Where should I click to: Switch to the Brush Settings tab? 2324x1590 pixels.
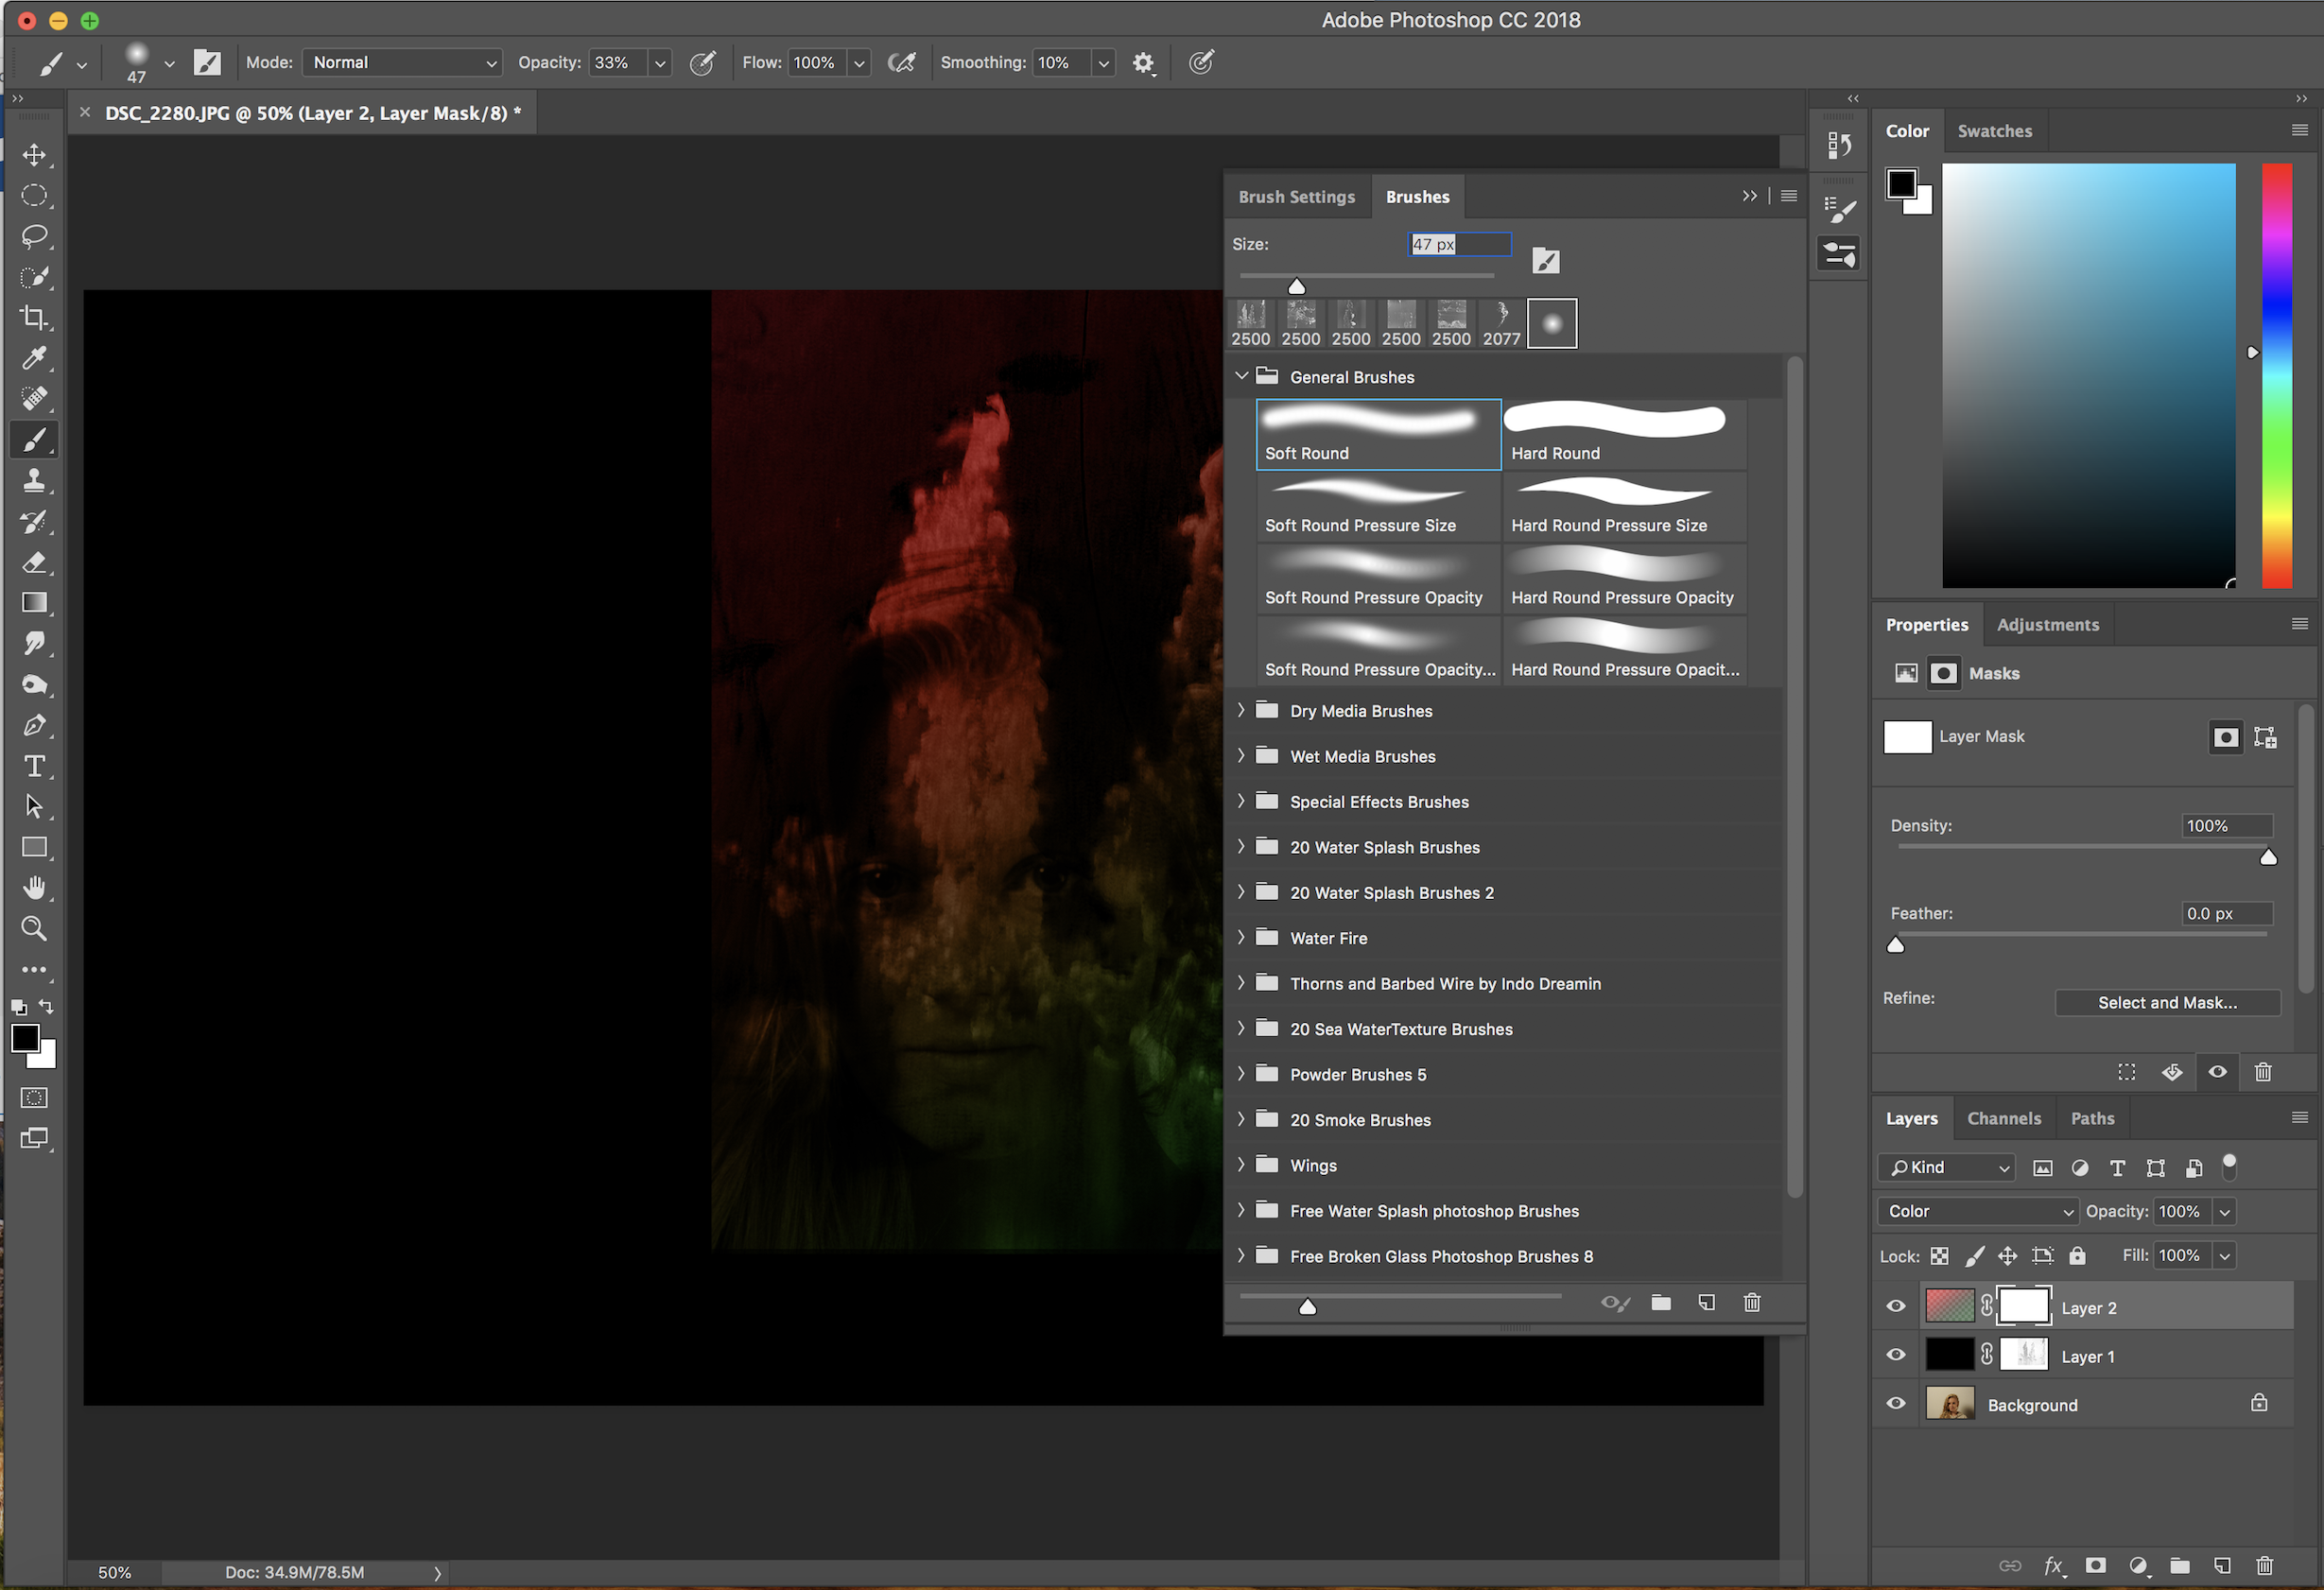click(1296, 197)
